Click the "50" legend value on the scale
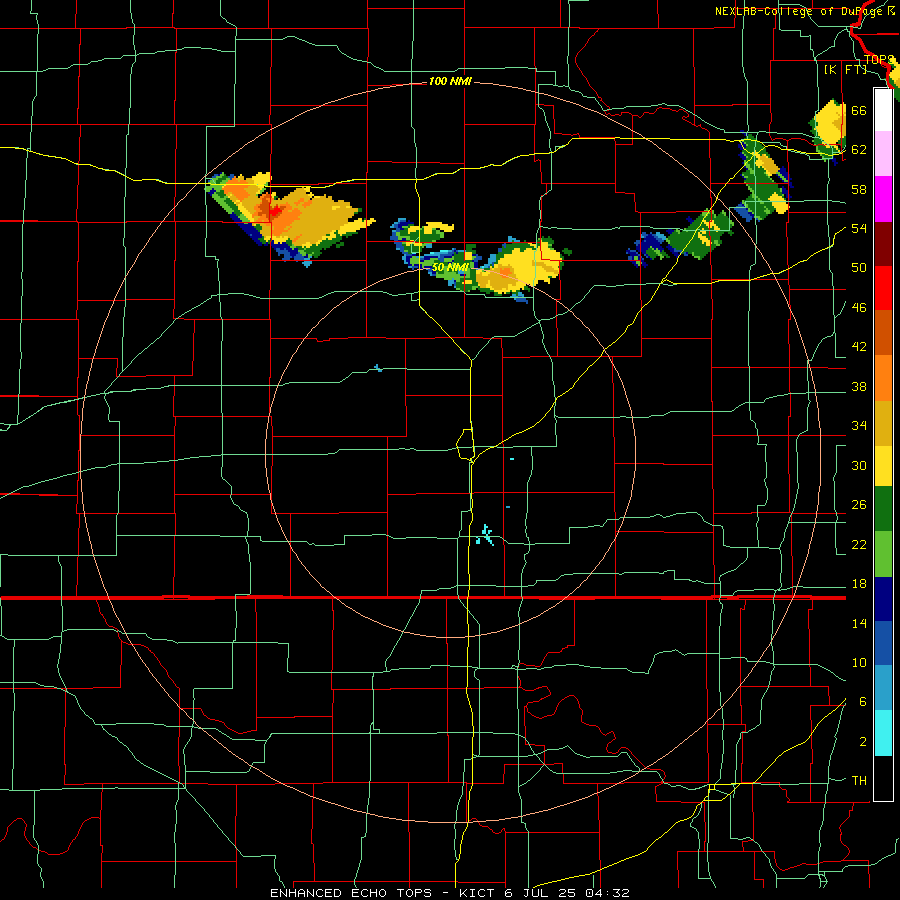 click(x=859, y=268)
